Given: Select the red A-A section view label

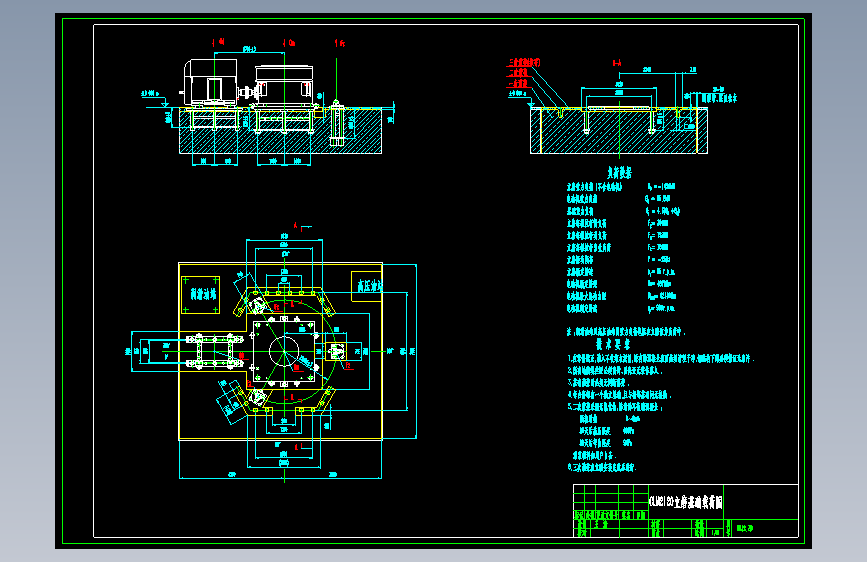Looking at the screenshot, I should pos(617,63).
